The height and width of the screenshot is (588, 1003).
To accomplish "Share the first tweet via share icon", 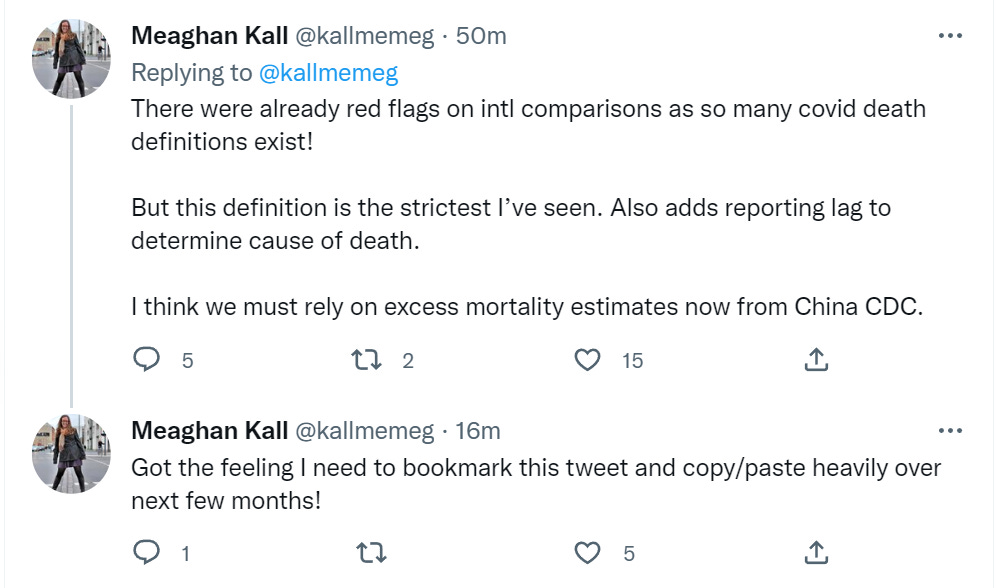I will [816, 360].
